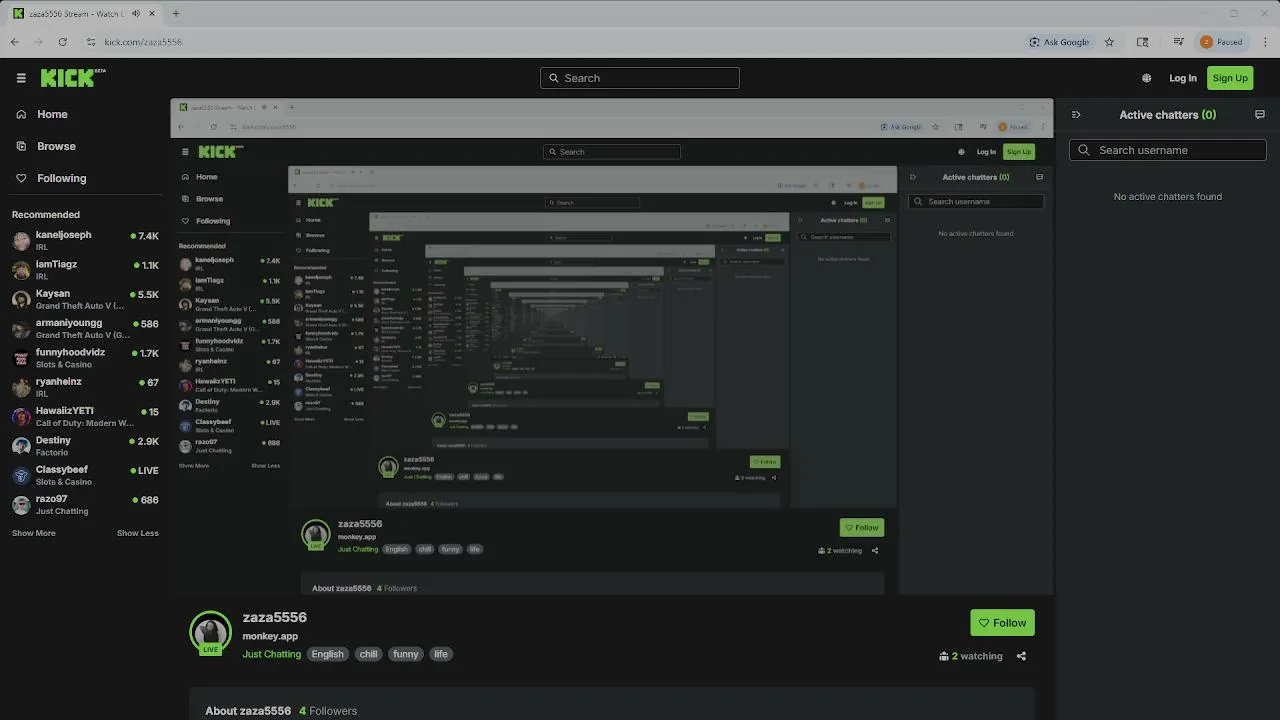This screenshot has height=720, width=1280.
Task: Open iamTiagz's recommended channel
Action: click(85, 270)
